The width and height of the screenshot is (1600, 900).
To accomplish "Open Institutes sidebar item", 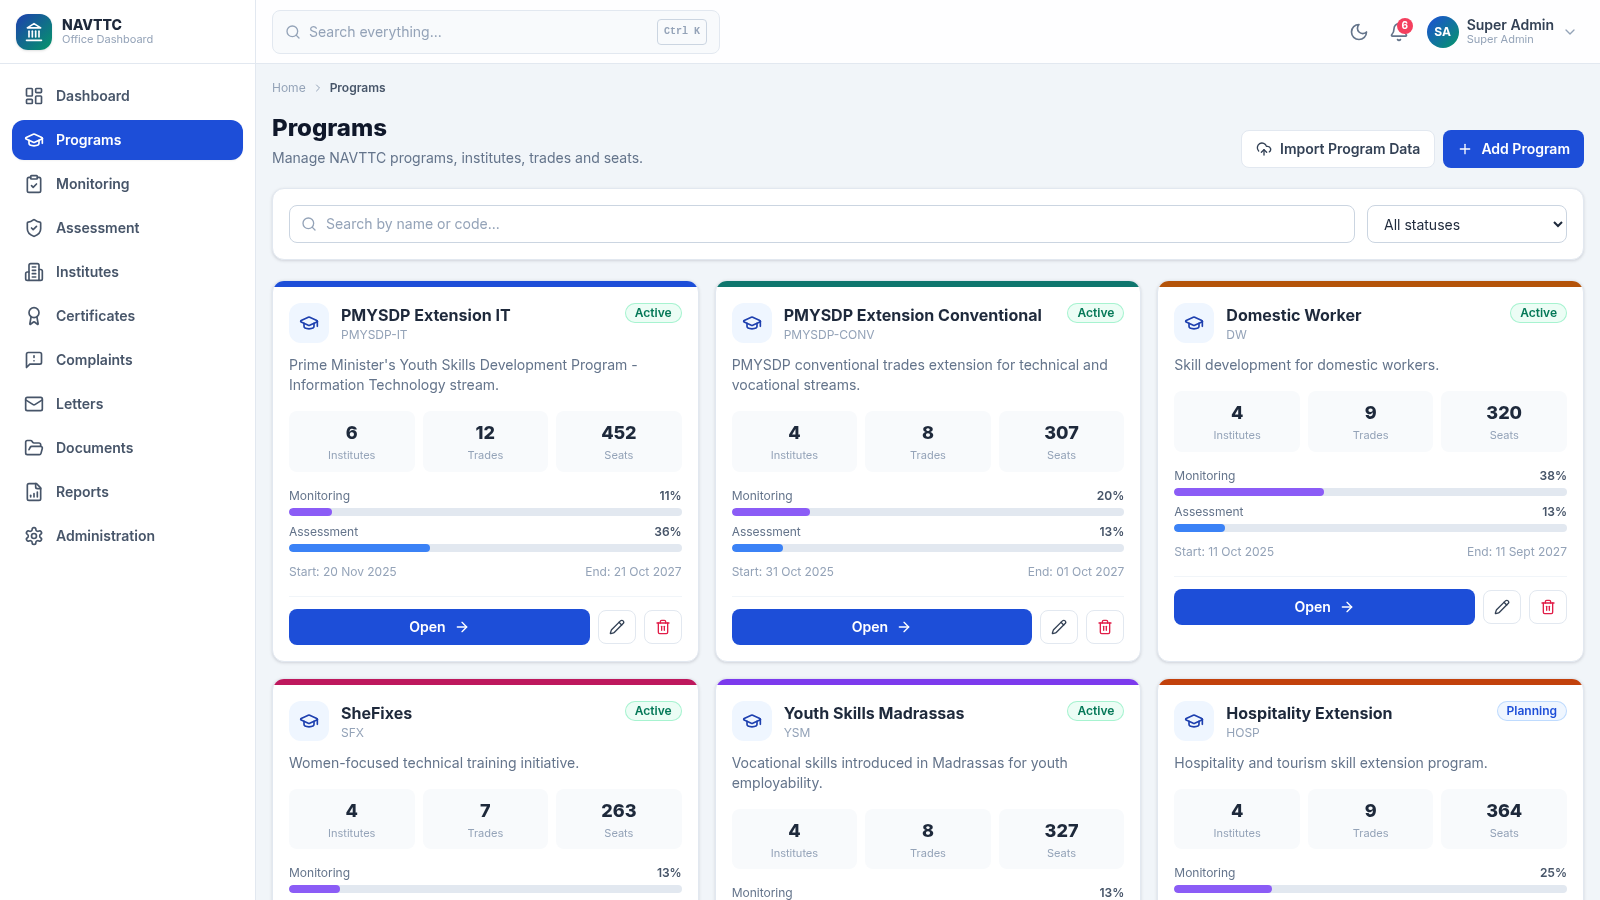I will click(x=127, y=272).
